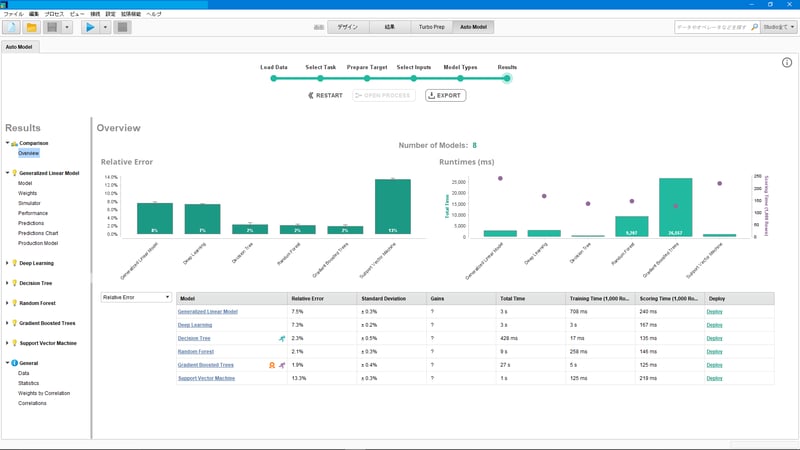This screenshot has height=450, width=800.
Task: Open a process with the folder icon
Action: (x=32, y=27)
